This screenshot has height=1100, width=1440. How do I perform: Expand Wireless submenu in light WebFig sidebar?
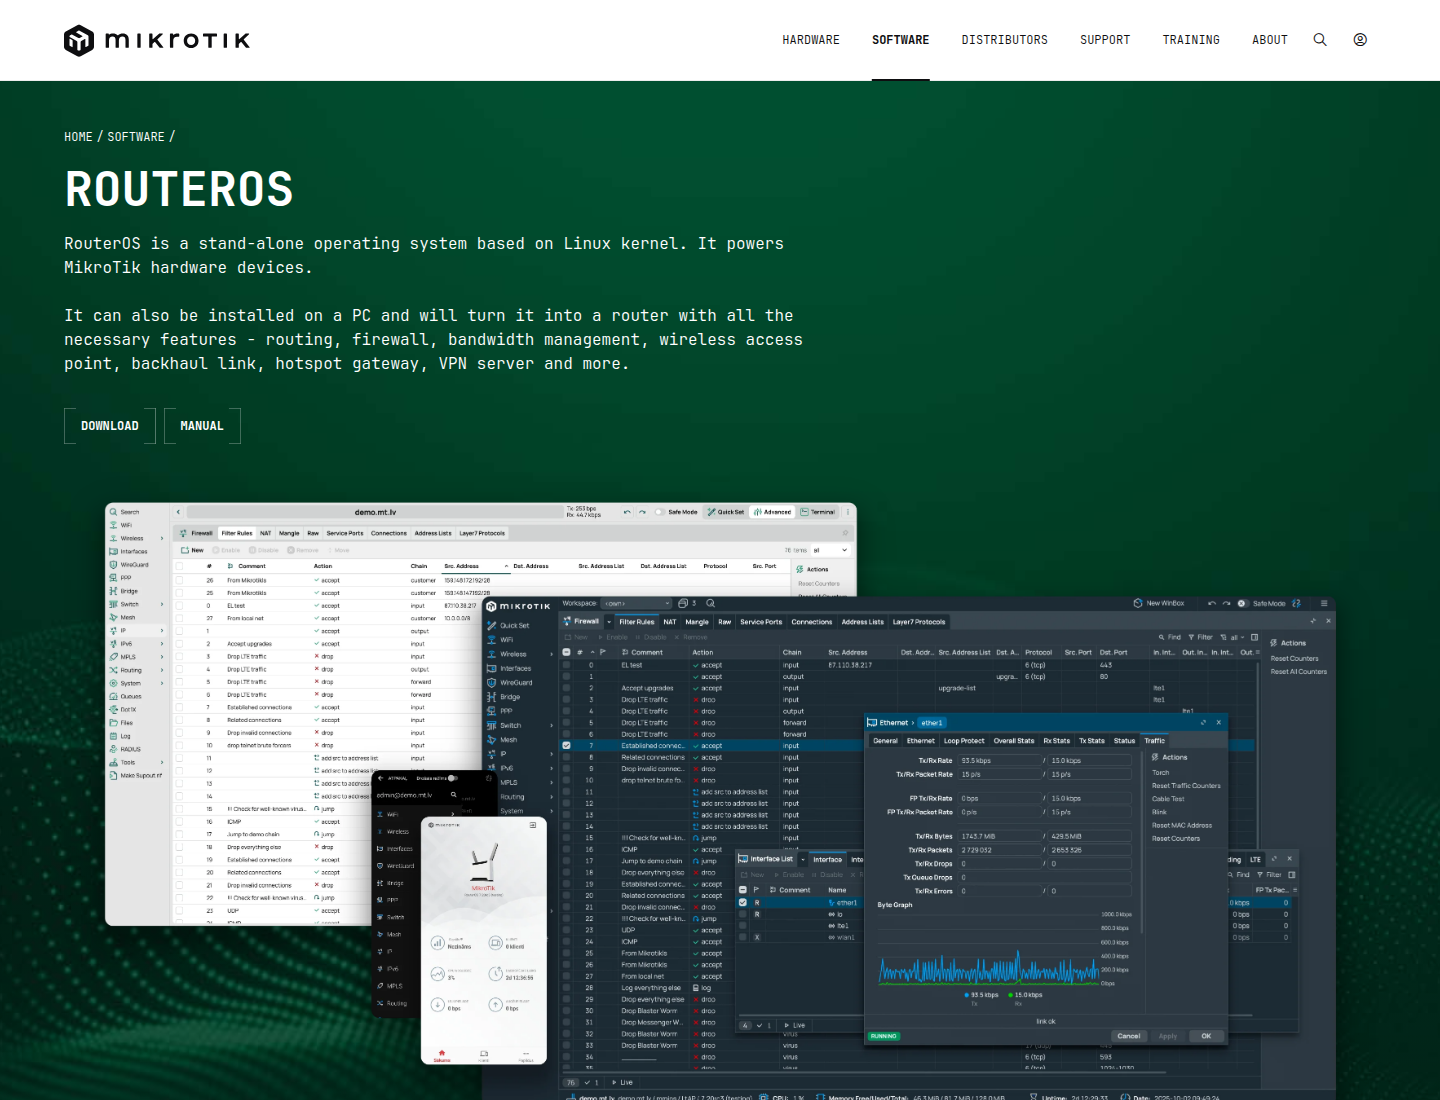tap(162, 538)
